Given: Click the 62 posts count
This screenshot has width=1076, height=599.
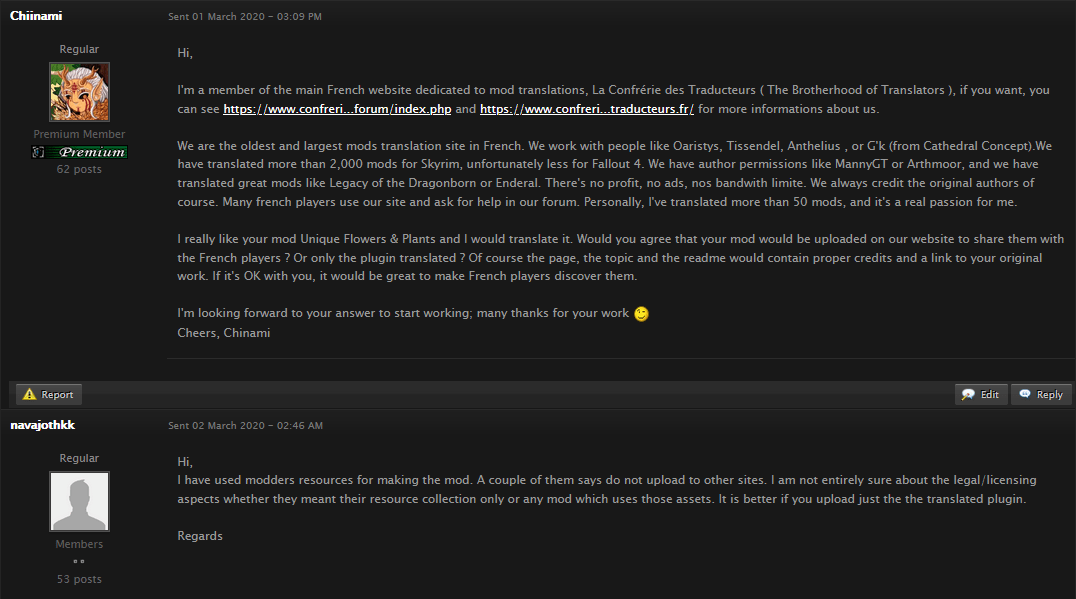Looking at the screenshot, I should click(79, 169).
